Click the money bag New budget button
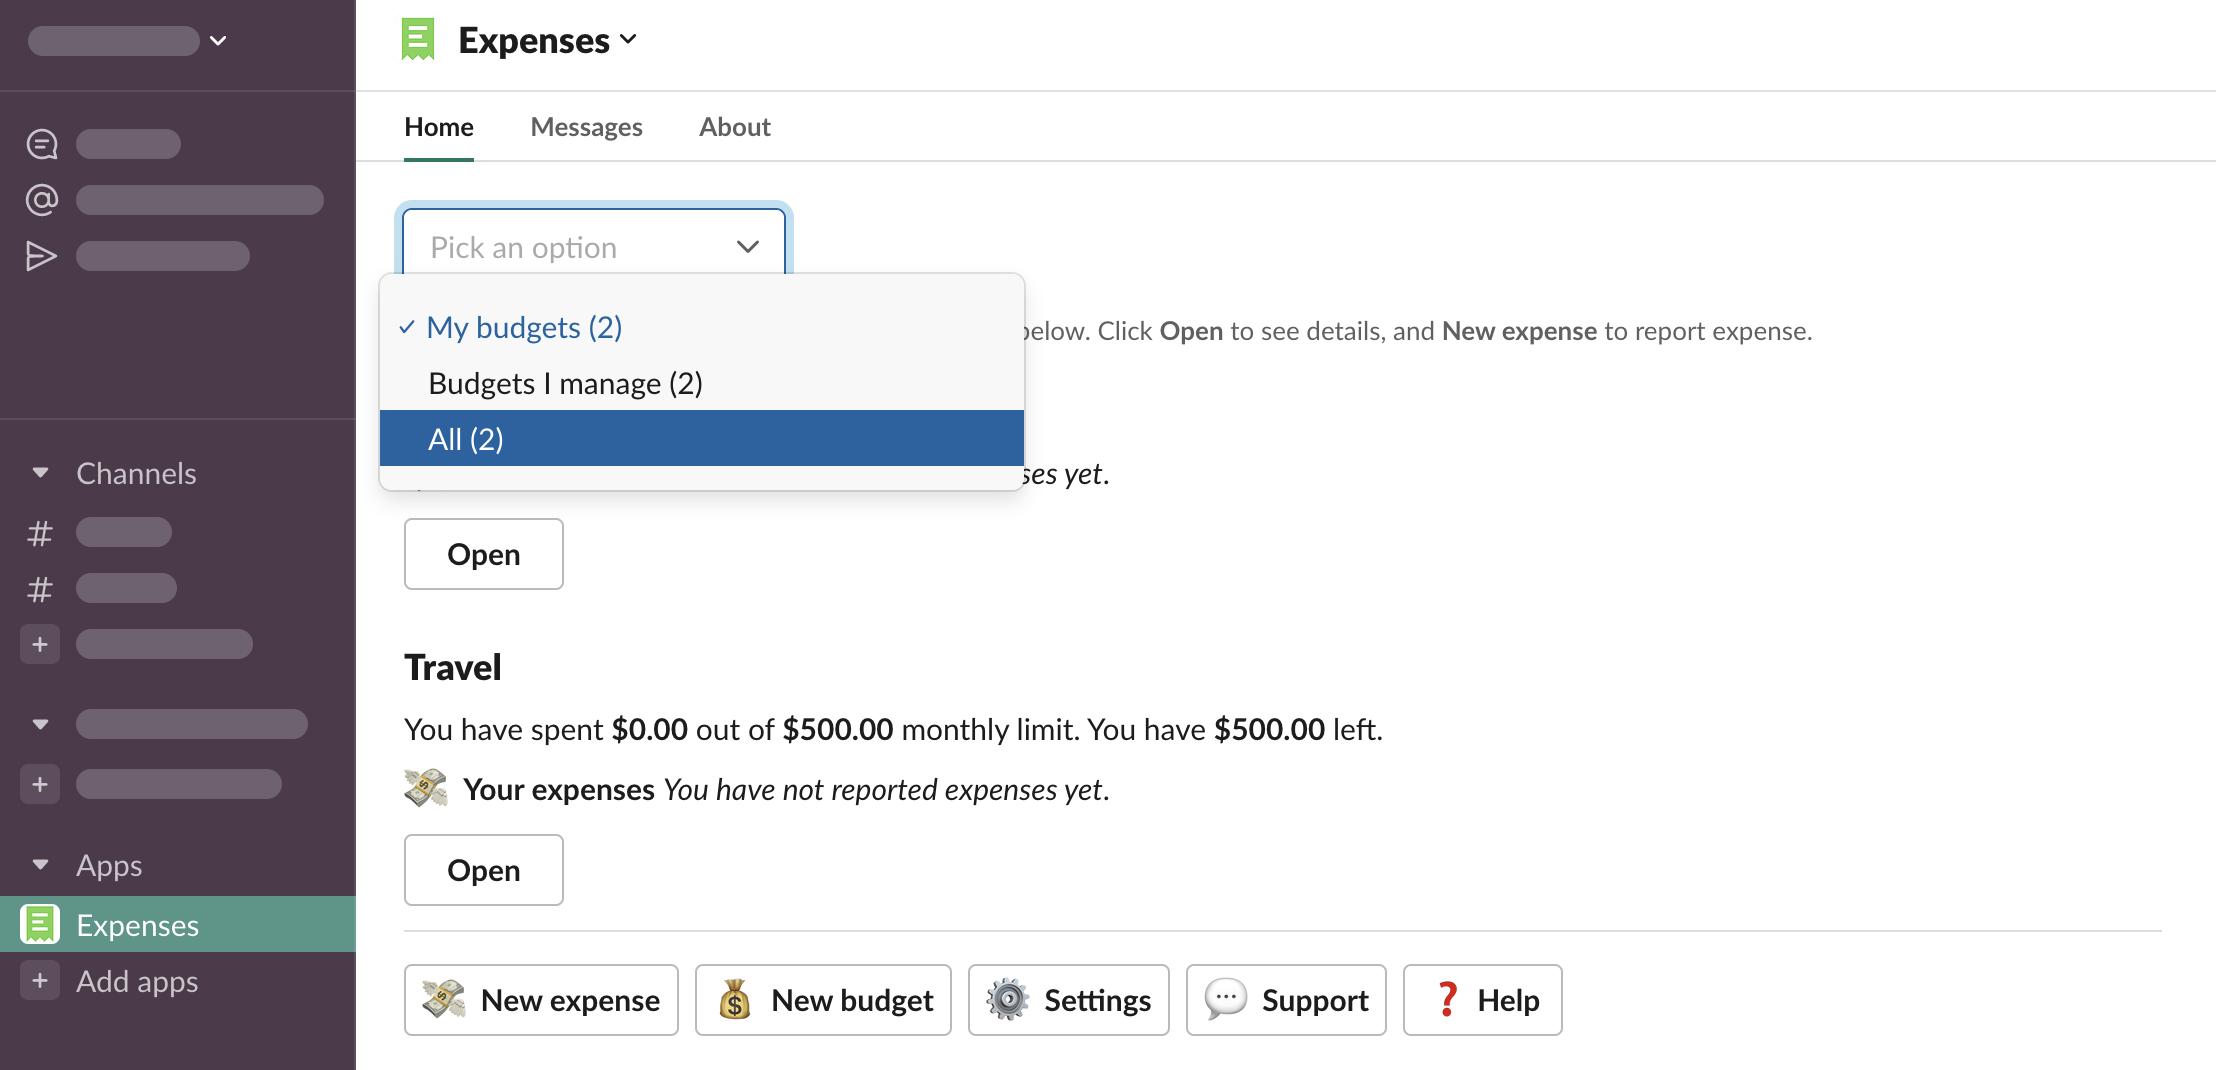 pyautogui.click(x=823, y=1000)
